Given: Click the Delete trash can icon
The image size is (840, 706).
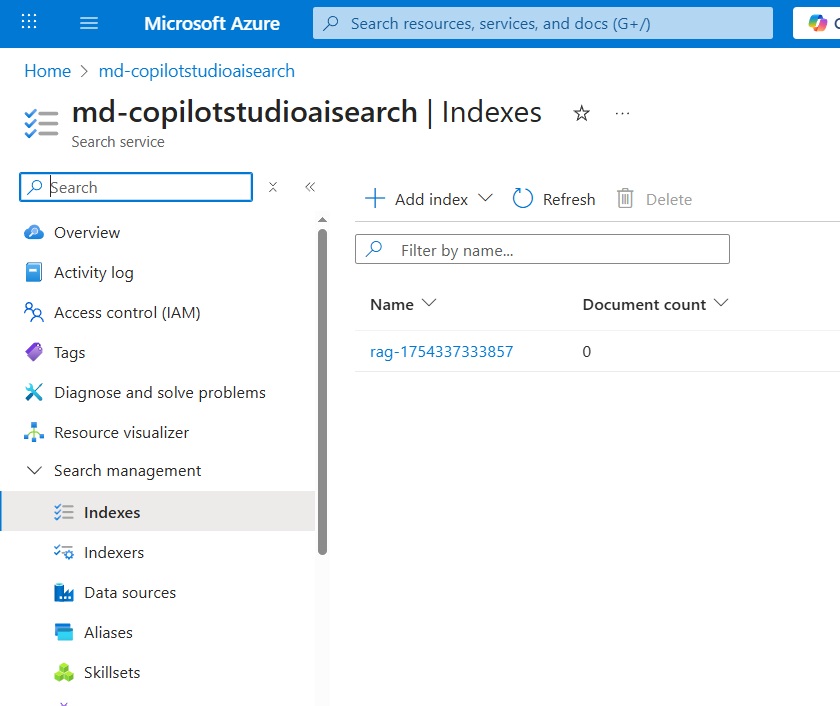Looking at the screenshot, I should [x=625, y=199].
